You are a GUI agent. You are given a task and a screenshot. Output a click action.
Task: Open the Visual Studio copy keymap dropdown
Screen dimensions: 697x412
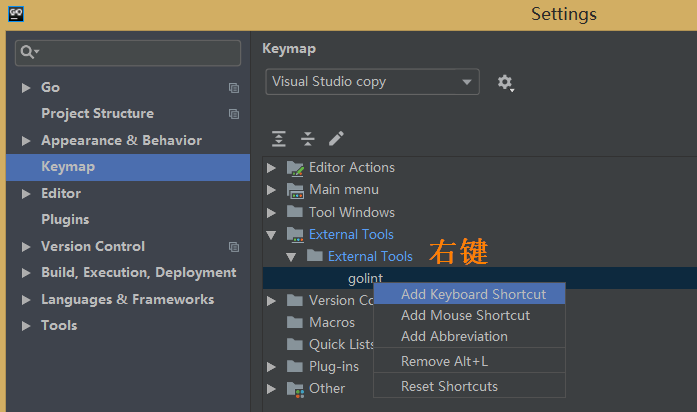[373, 82]
